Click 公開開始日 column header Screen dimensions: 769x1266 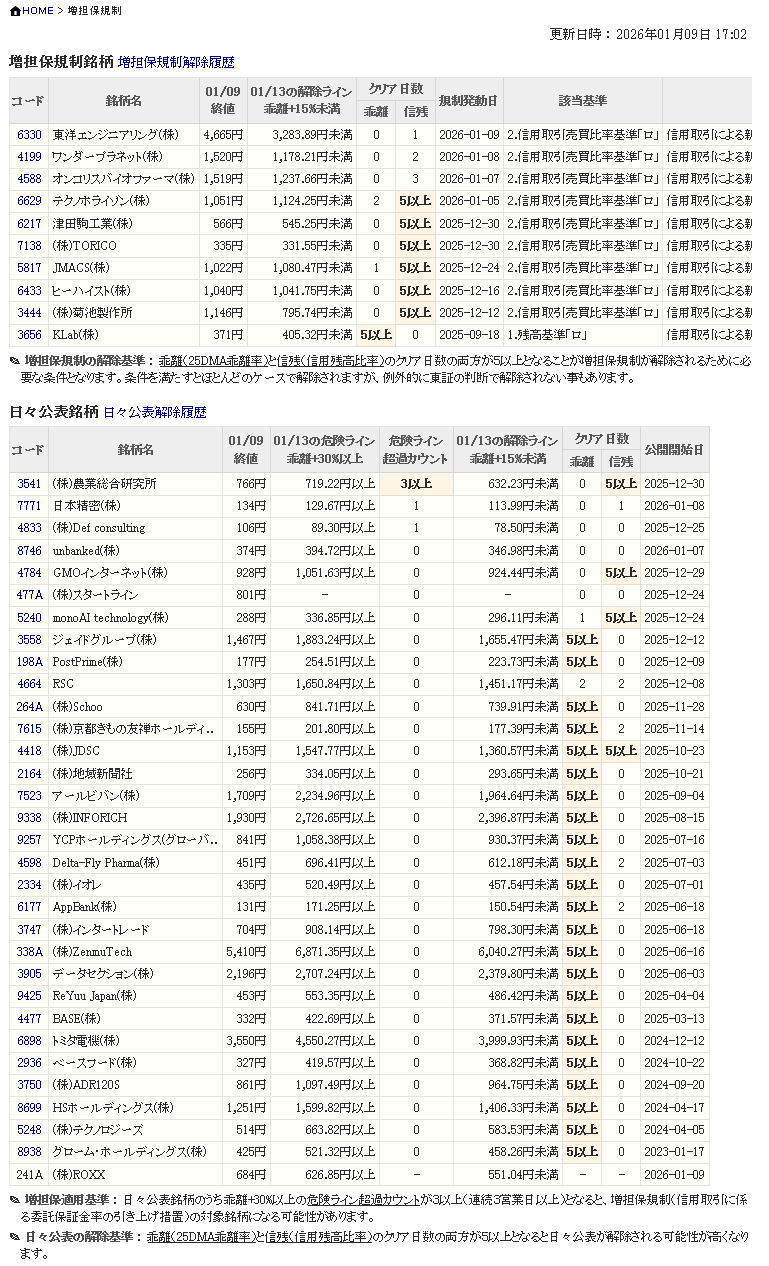click(674, 450)
